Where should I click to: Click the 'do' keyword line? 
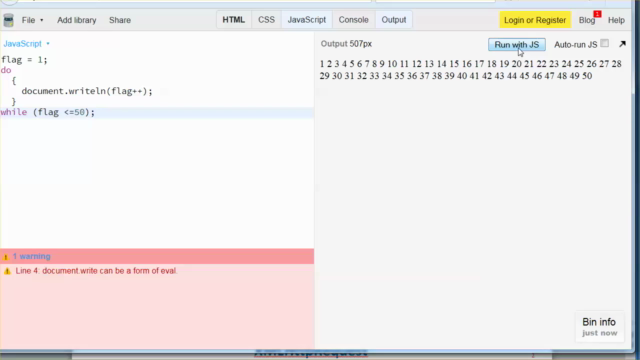pos(6,70)
